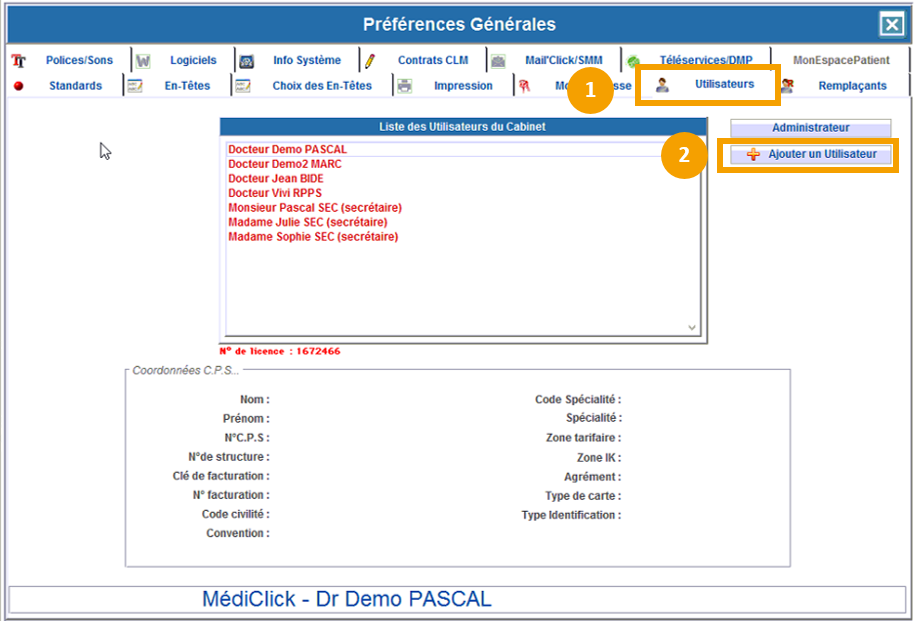
Task: Click the red dot Standards icon
Action: click(x=18, y=86)
